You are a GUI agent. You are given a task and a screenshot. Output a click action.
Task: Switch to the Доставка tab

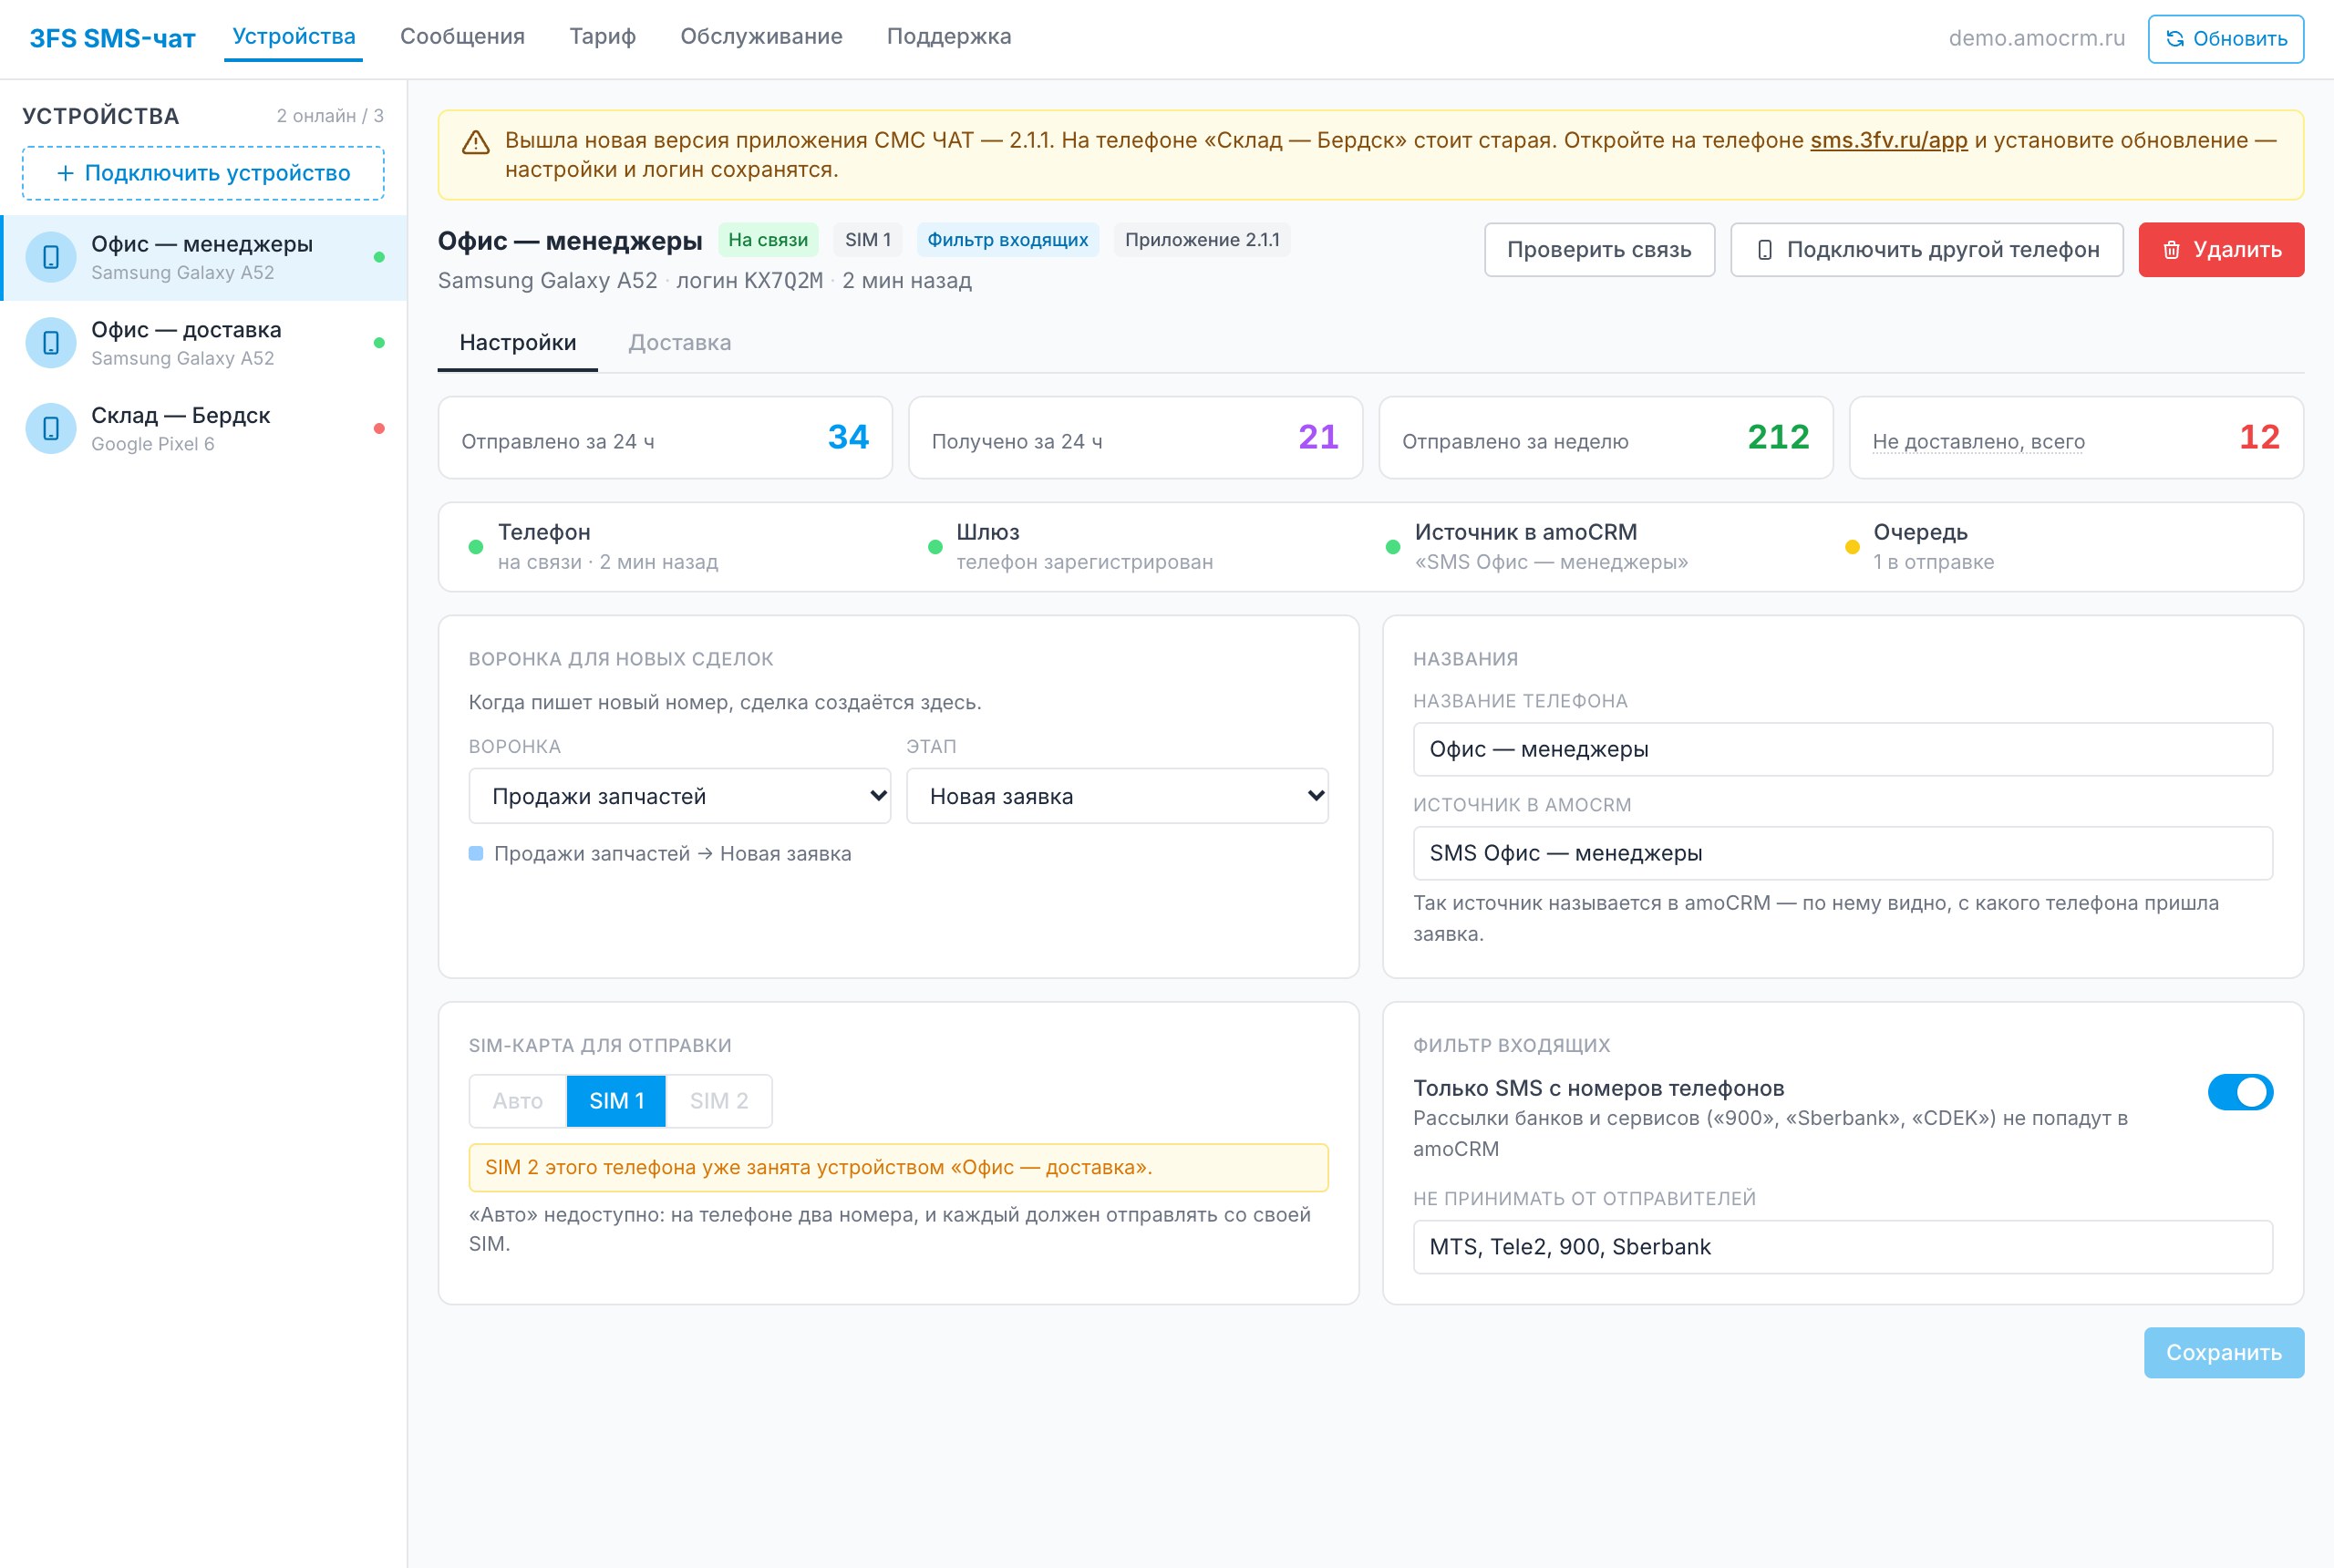(x=680, y=343)
